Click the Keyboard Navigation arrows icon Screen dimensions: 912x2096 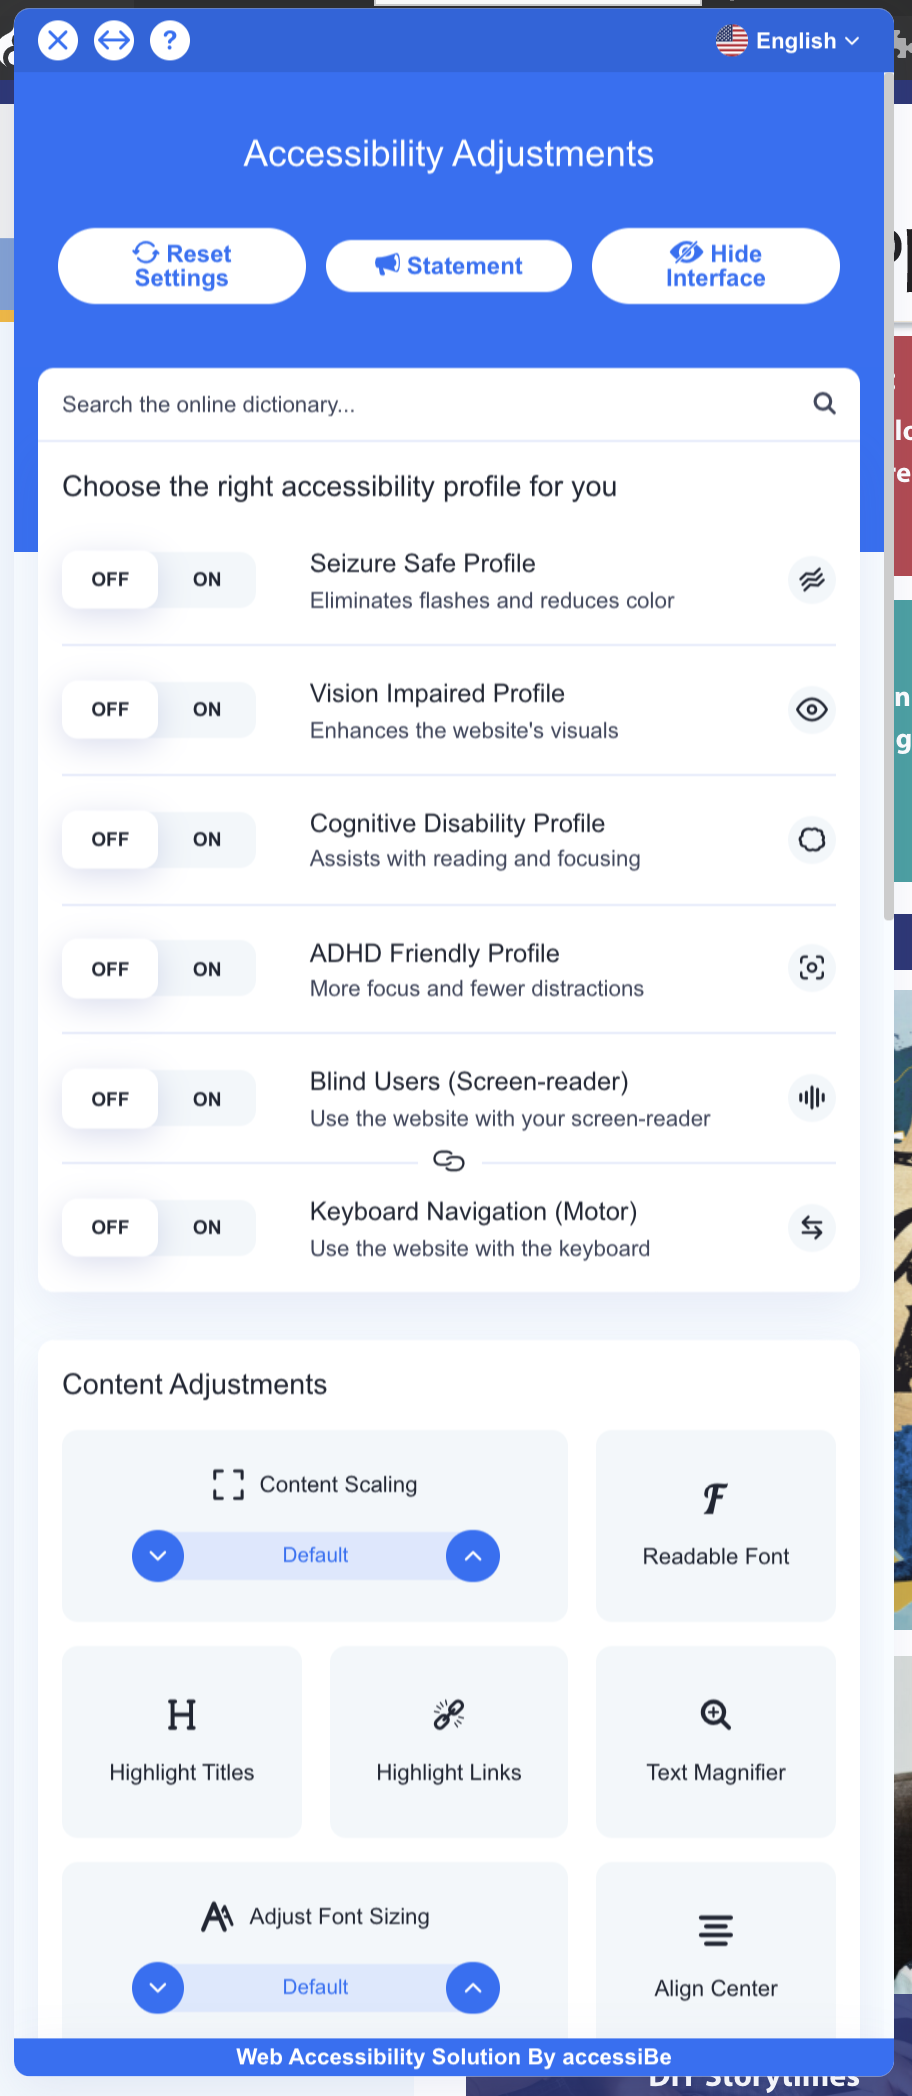coord(812,1227)
